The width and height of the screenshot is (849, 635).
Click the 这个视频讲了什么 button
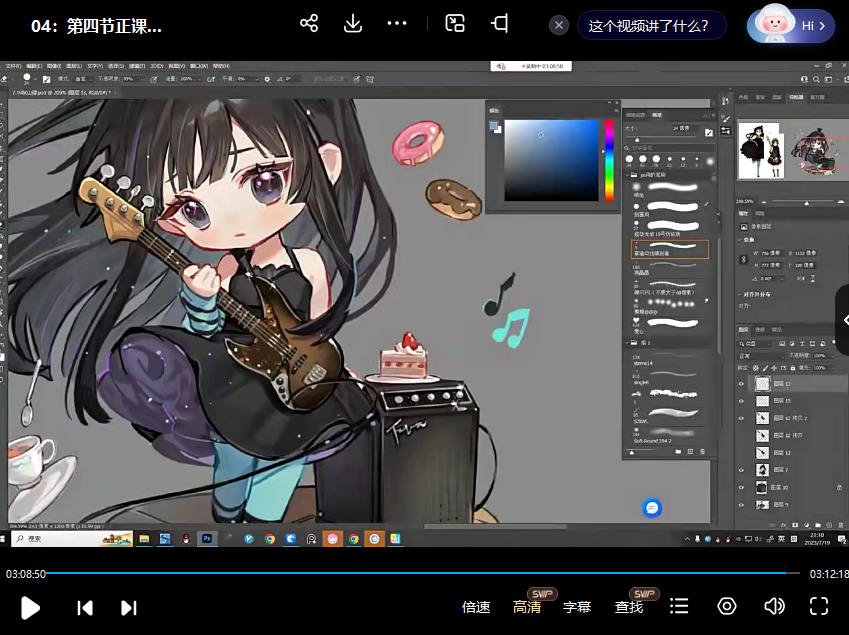[x=651, y=25]
